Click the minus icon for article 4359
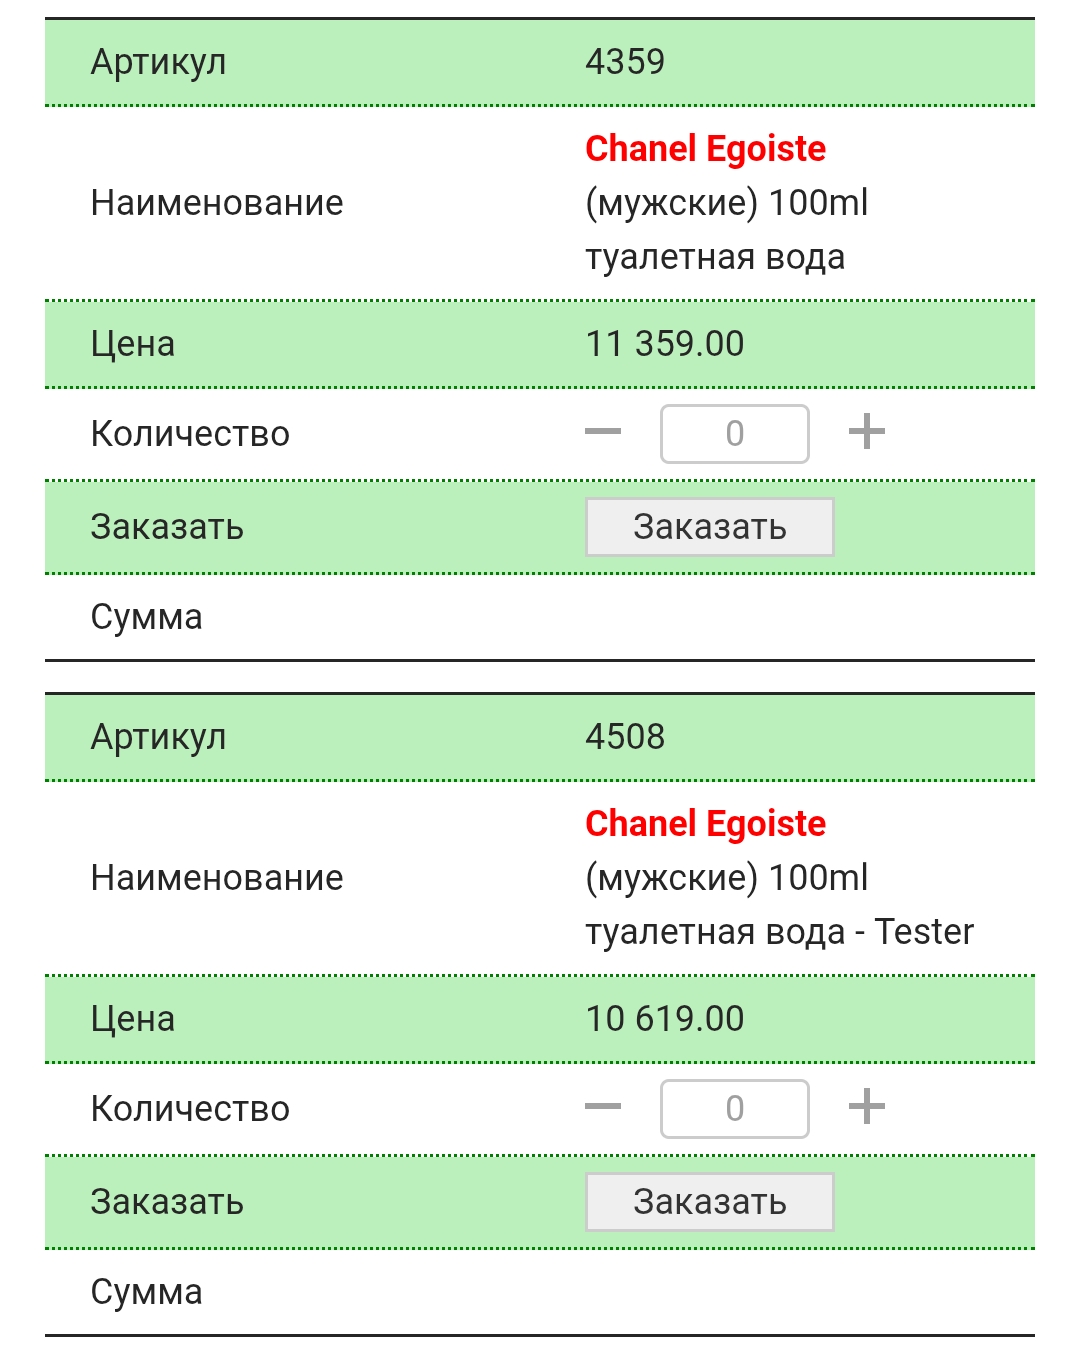Screen dimensions: 1079x1366 (603, 432)
